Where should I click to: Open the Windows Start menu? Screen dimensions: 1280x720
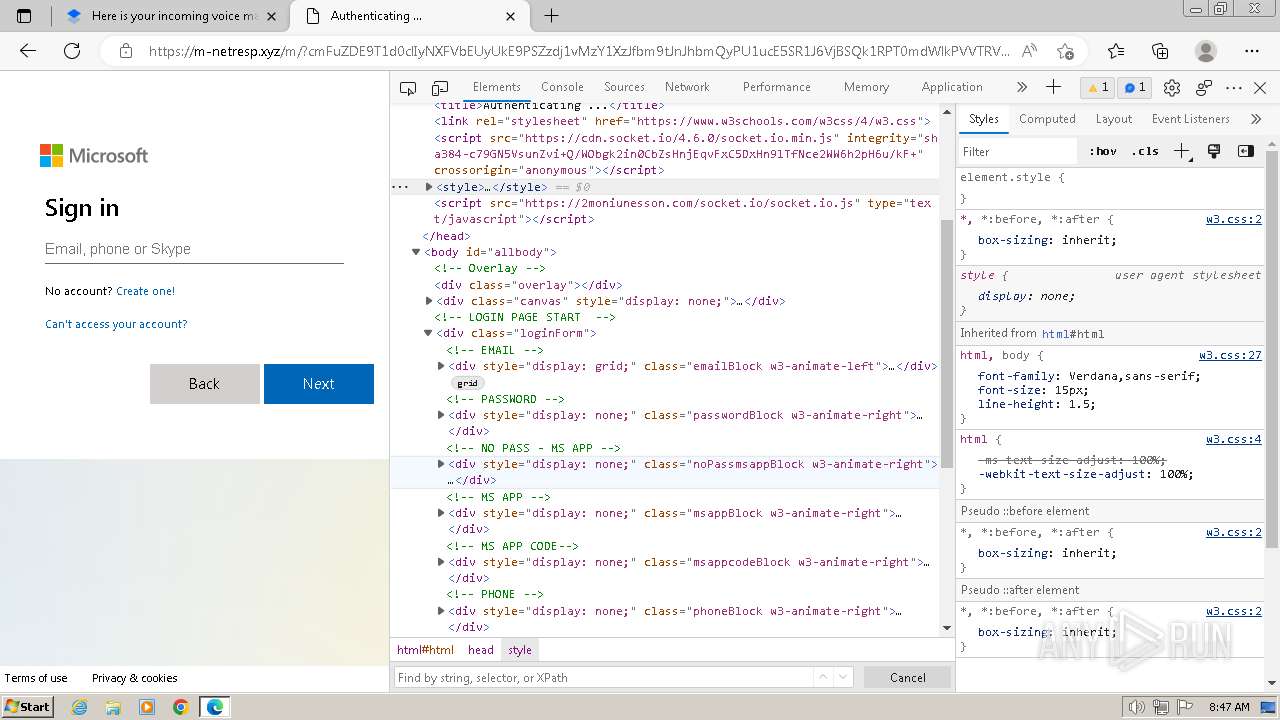click(28, 707)
